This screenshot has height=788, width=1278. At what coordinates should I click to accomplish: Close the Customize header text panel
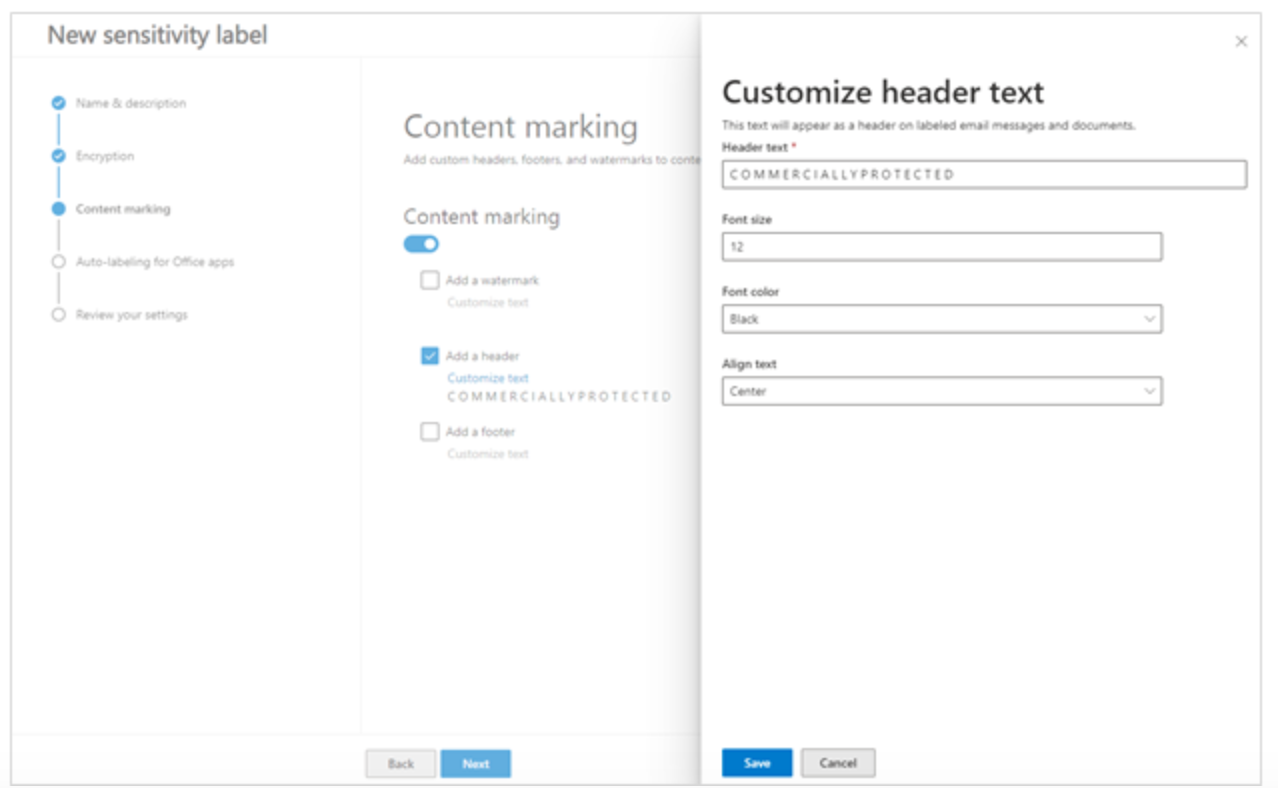click(x=1240, y=40)
